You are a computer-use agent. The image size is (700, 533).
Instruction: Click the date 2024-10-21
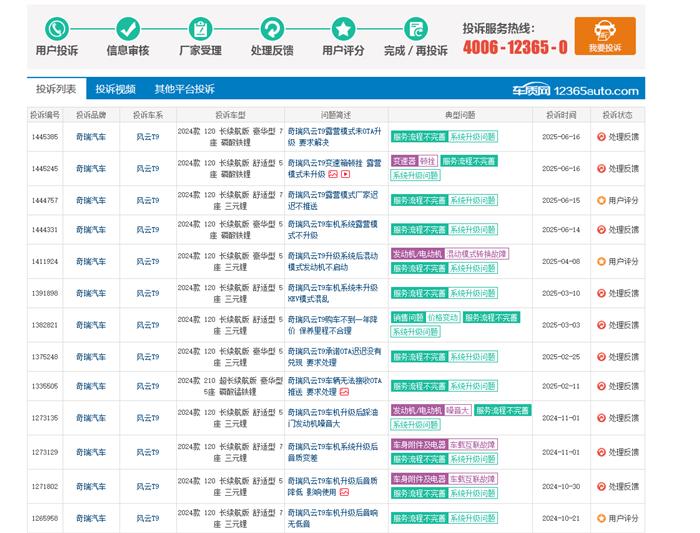tap(561, 518)
